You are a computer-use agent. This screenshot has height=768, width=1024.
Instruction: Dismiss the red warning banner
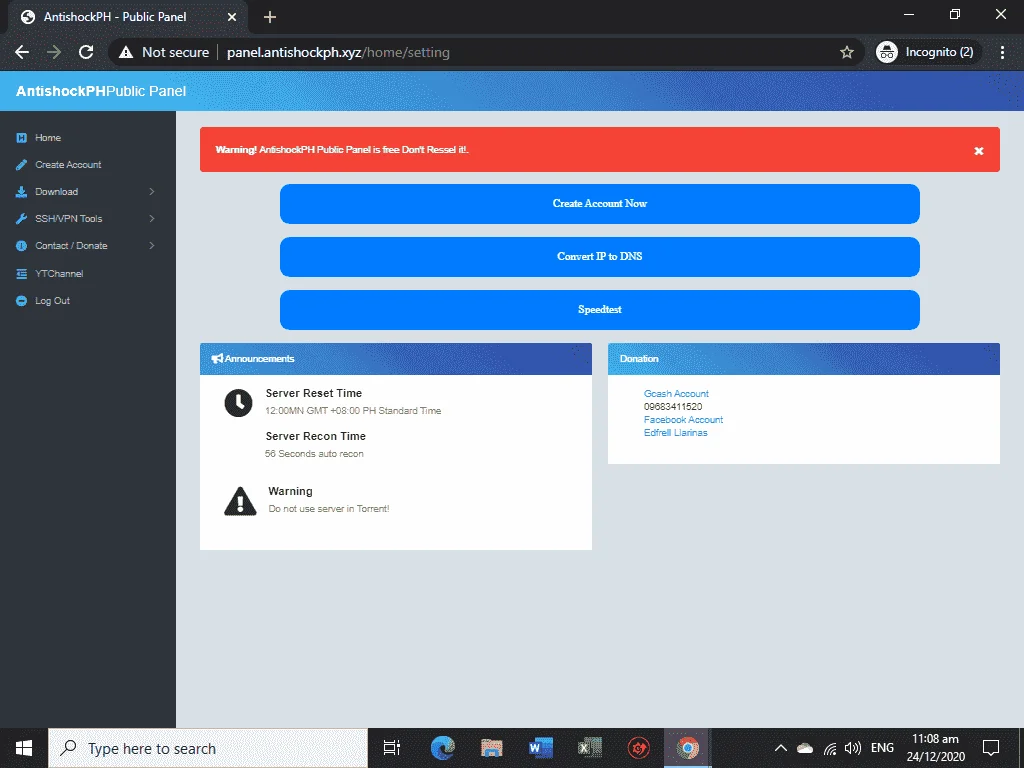978,151
